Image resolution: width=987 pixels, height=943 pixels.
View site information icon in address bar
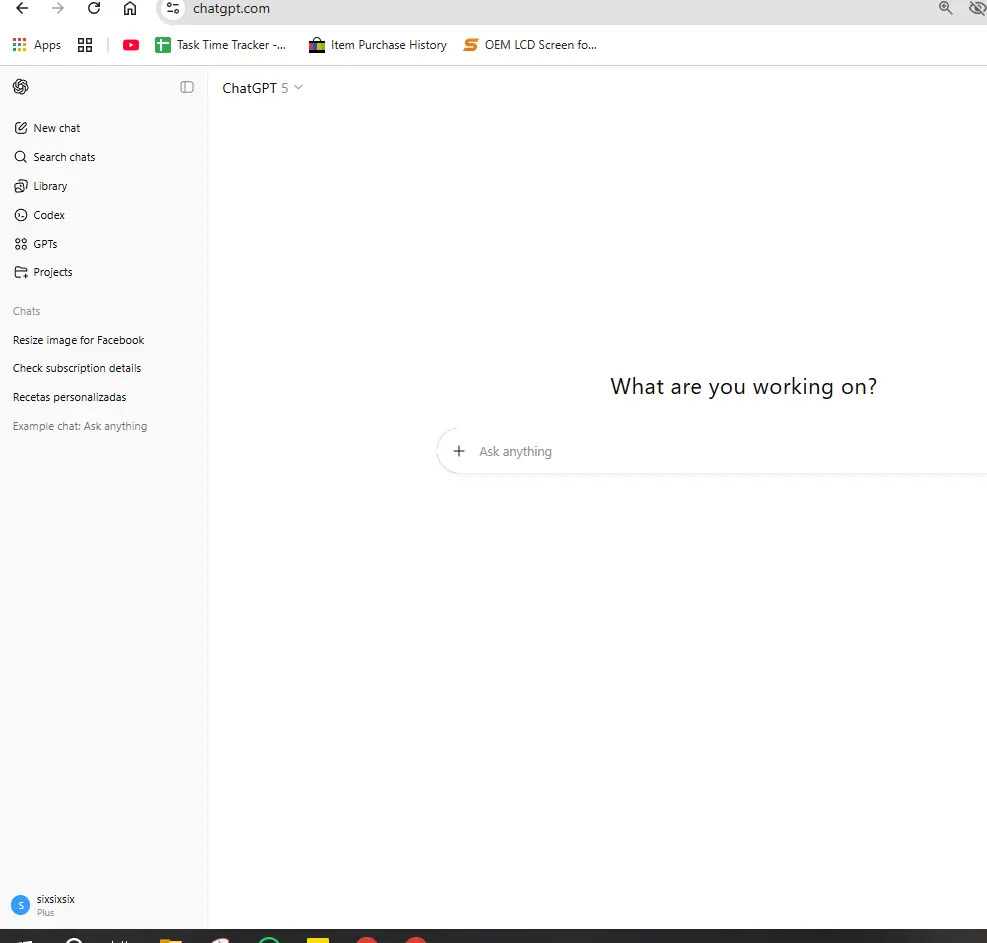[x=173, y=9]
